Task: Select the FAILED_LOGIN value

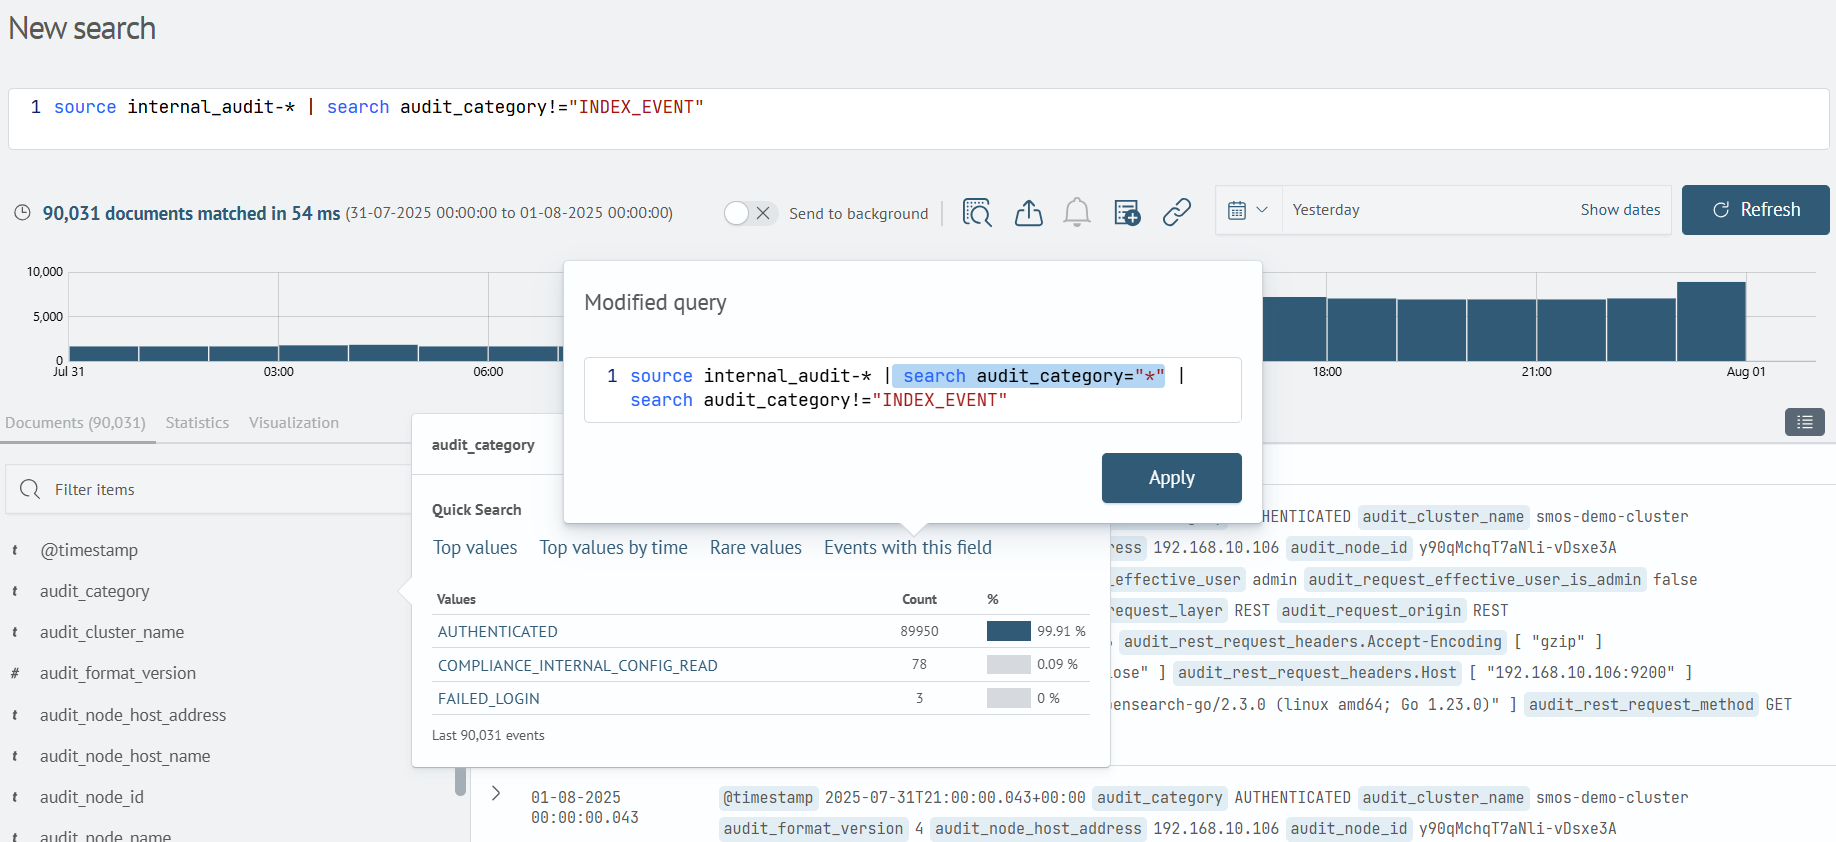Action: point(489,699)
